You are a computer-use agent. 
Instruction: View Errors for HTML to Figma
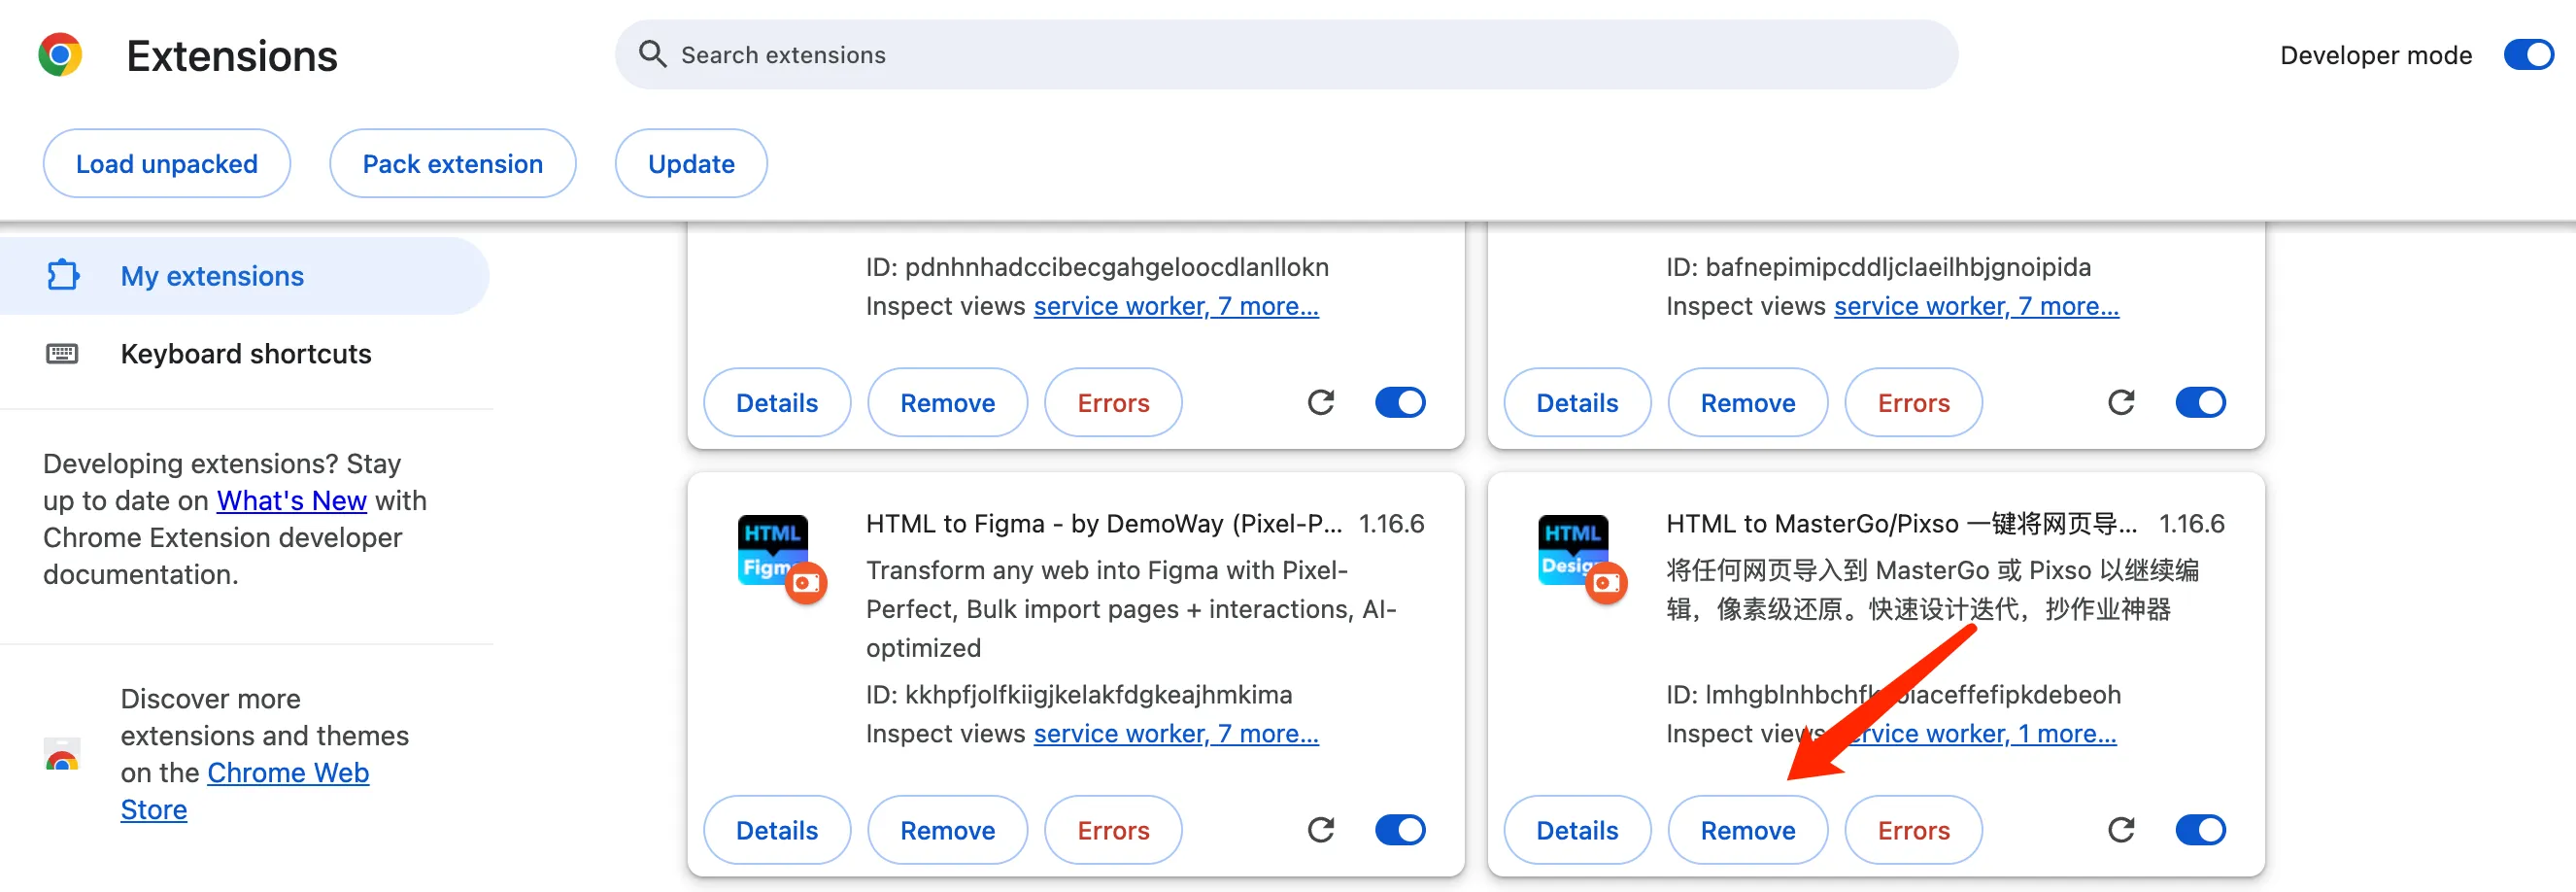tap(1113, 829)
